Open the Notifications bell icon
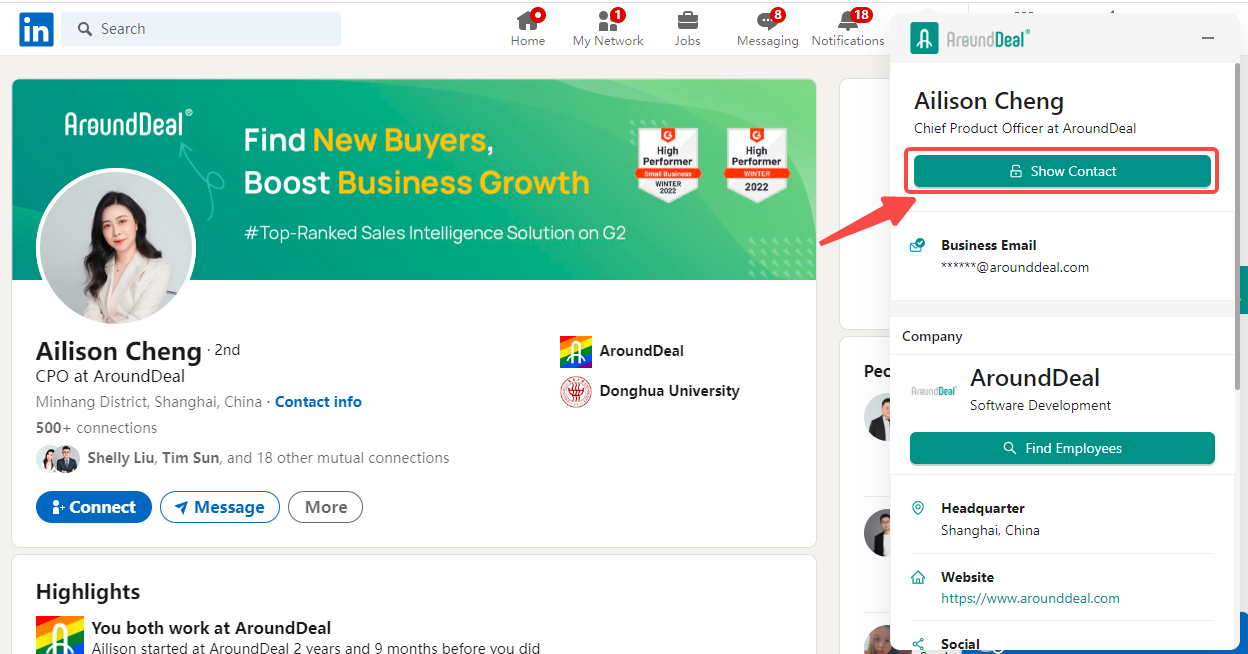Viewport: 1248px width, 654px height. point(847,21)
